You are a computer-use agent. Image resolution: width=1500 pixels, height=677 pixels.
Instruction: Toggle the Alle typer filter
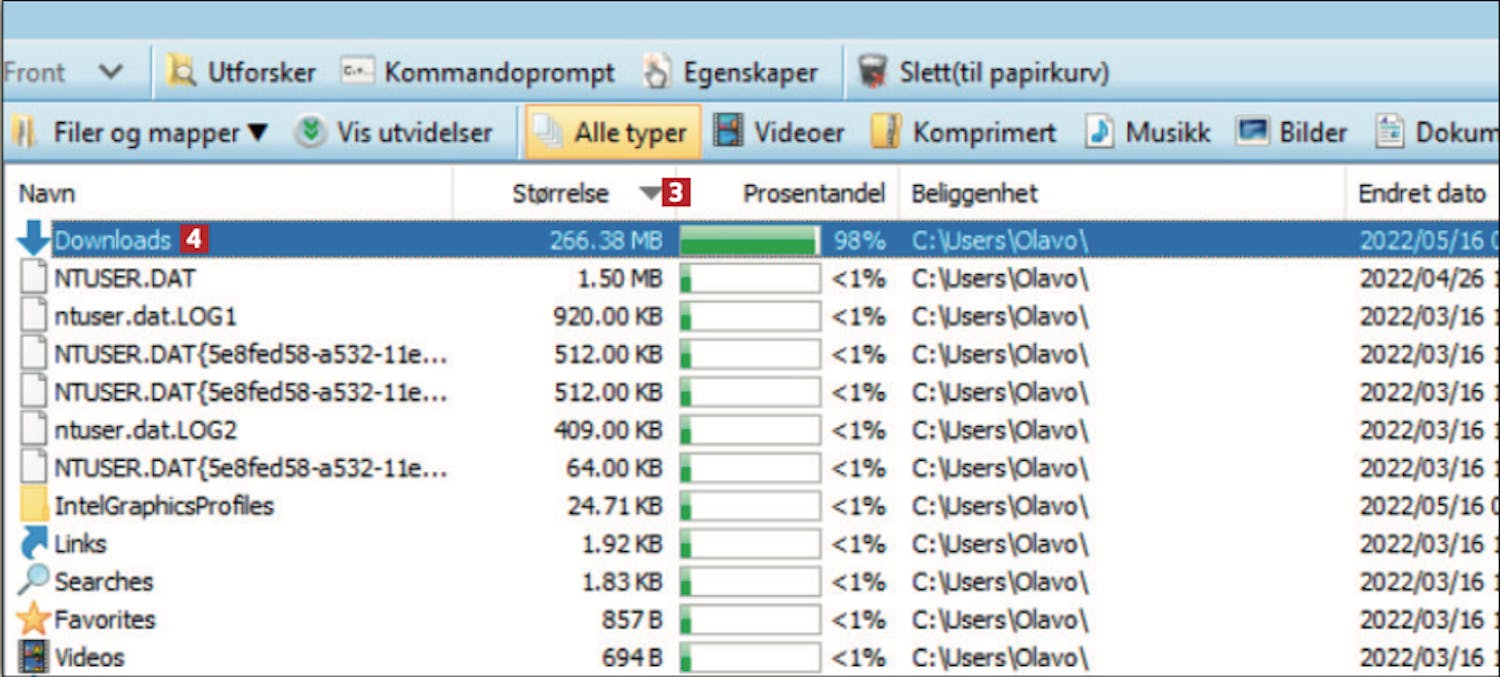pos(612,133)
